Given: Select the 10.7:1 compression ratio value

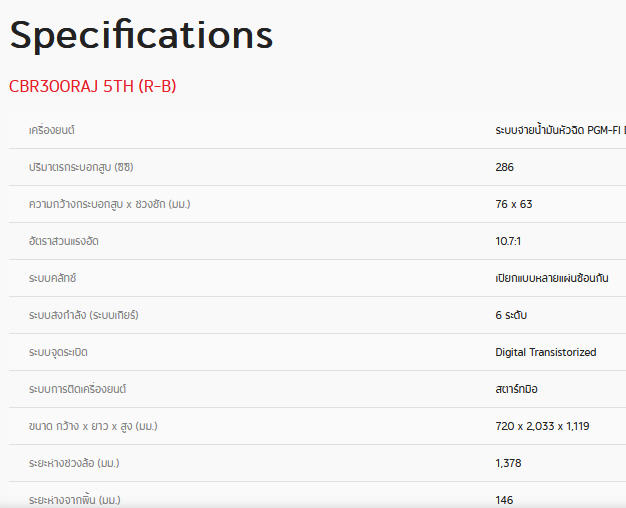Looking at the screenshot, I should tap(508, 241).
